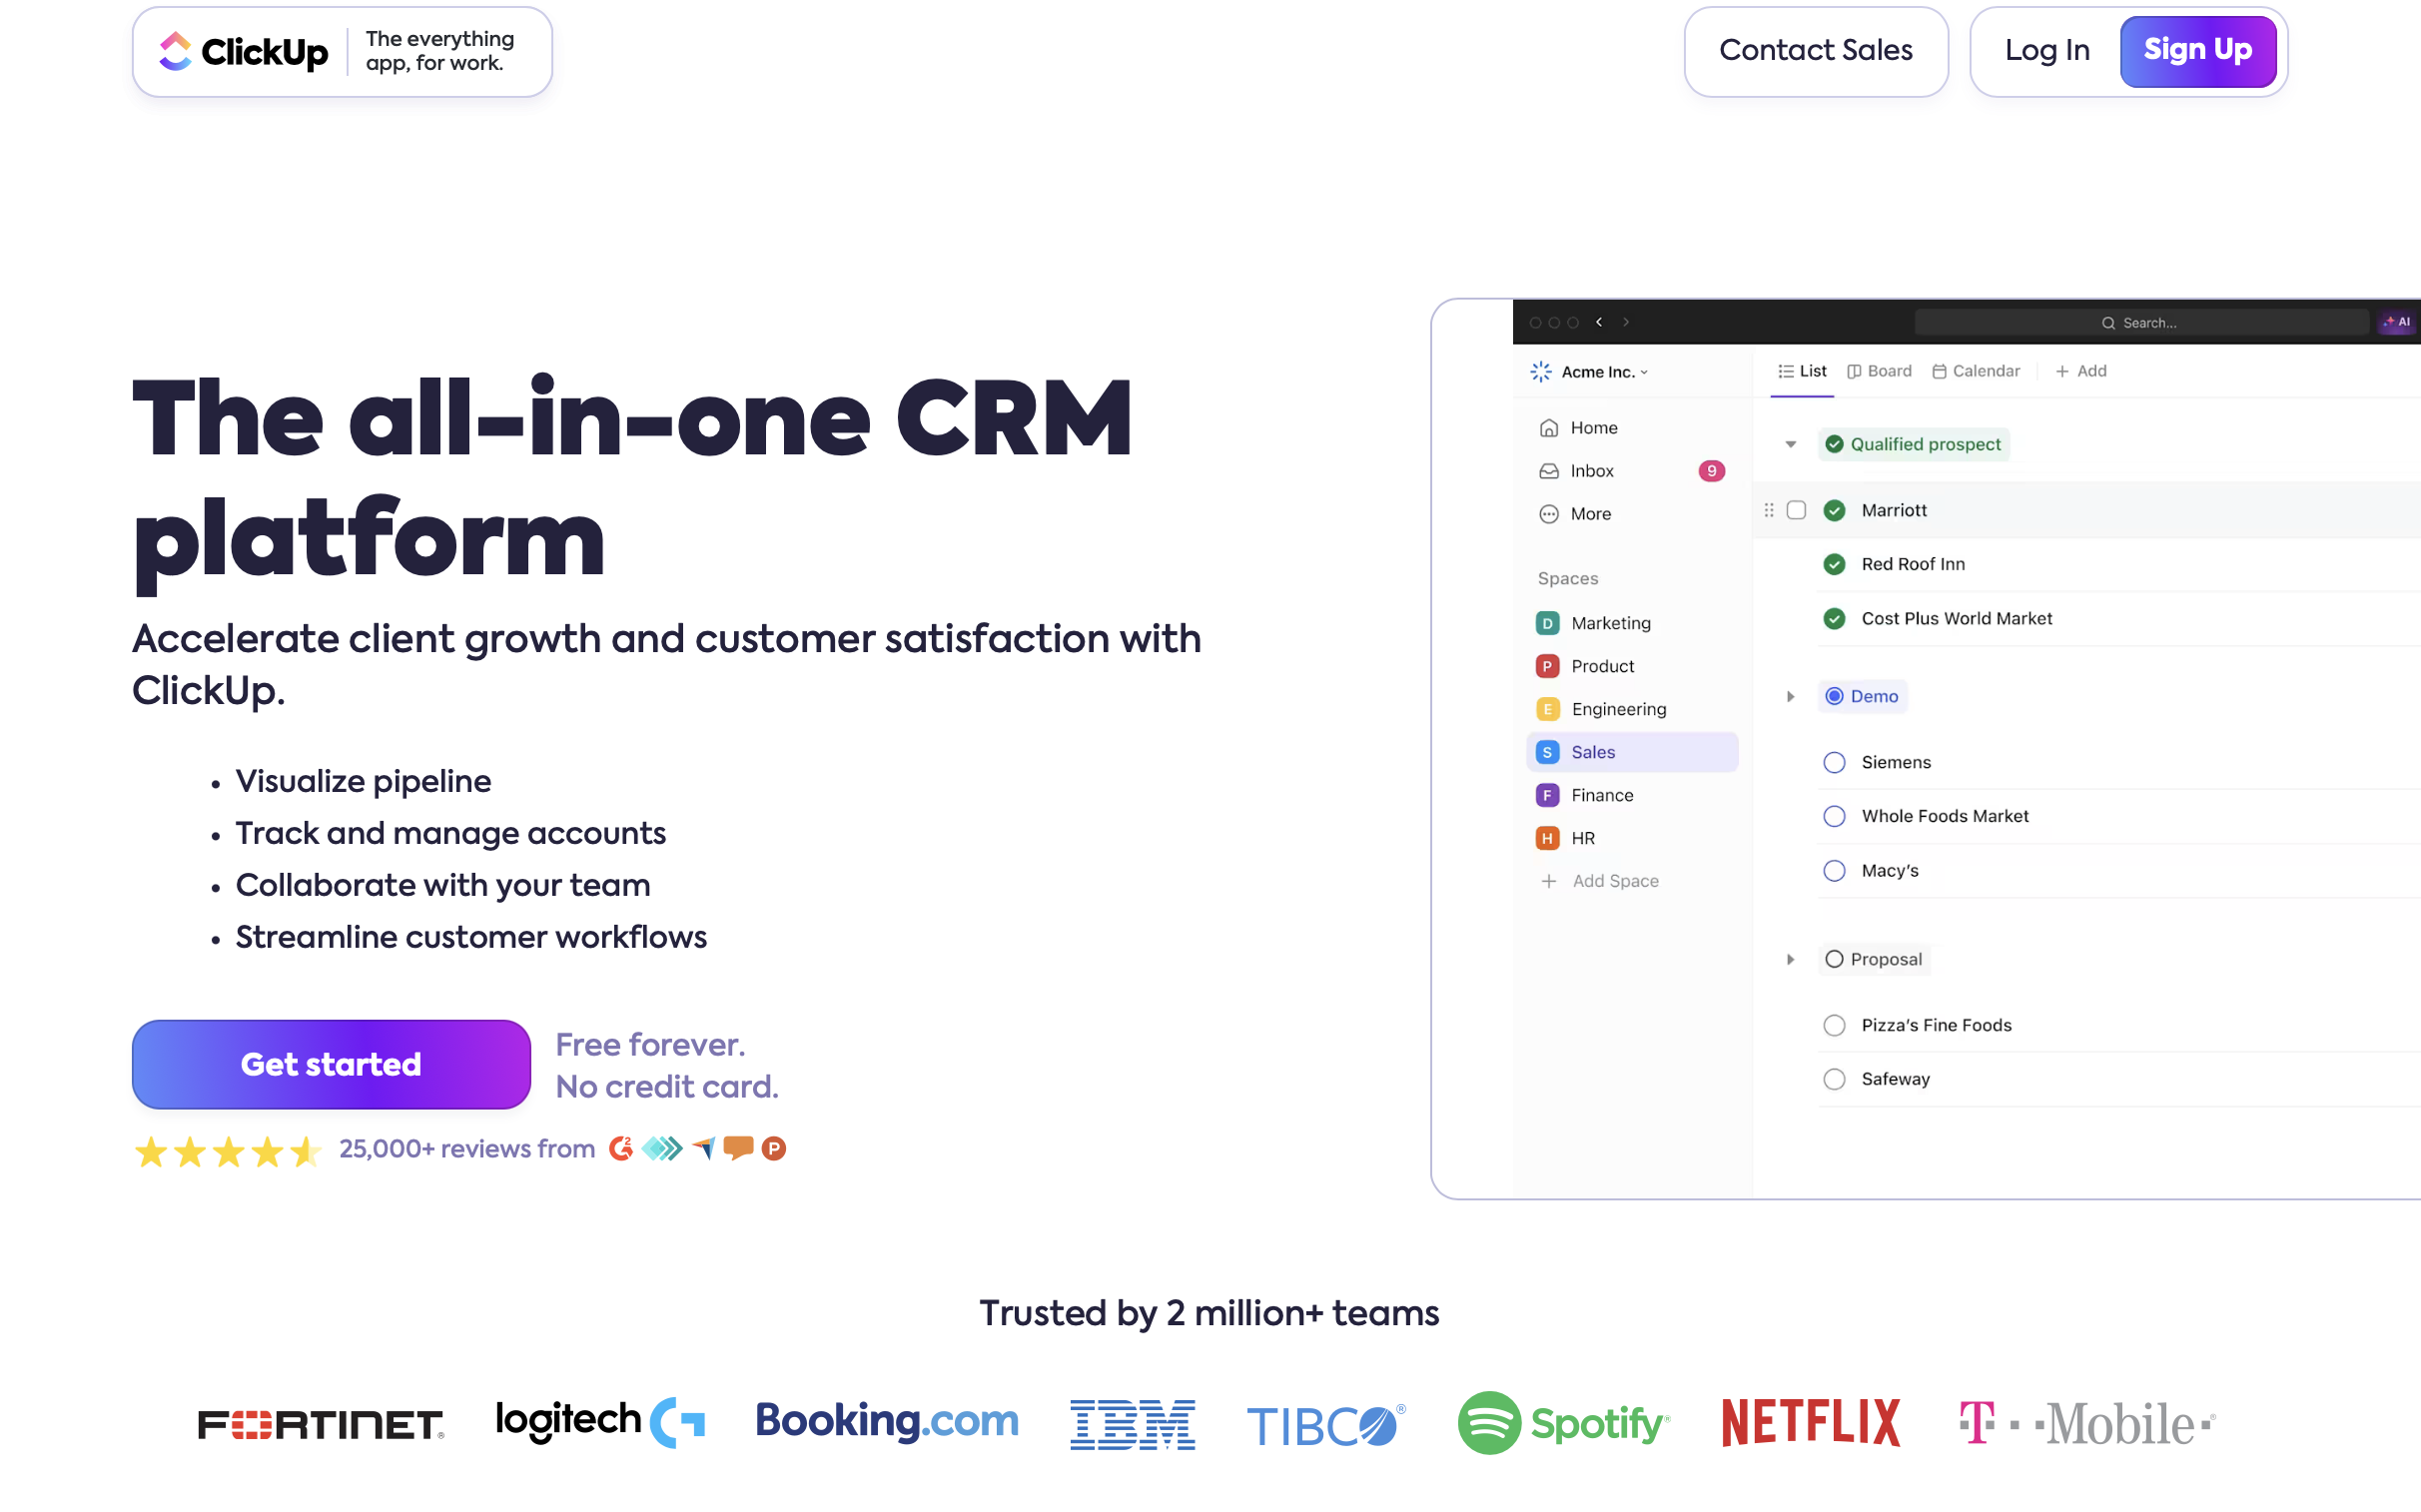The width and height of the screenshot is (2421, 1512).
Task: Click the orange H icon for HR
Action: 1547,838
